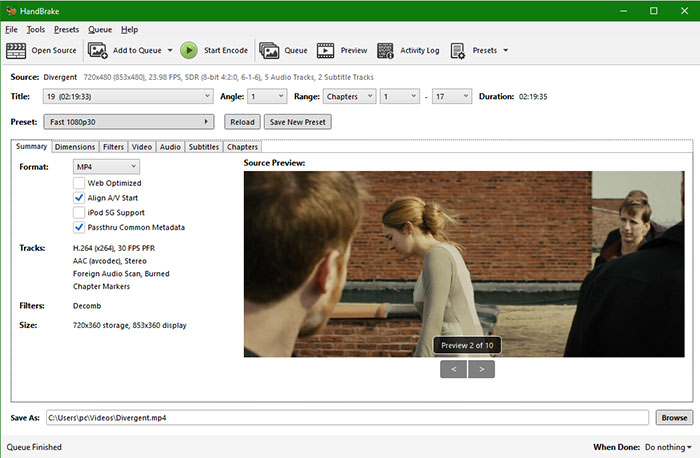Click the Presets document-gear icon
Image resolution: width=700 pixels, height=458 pixels.
[458, 50]
